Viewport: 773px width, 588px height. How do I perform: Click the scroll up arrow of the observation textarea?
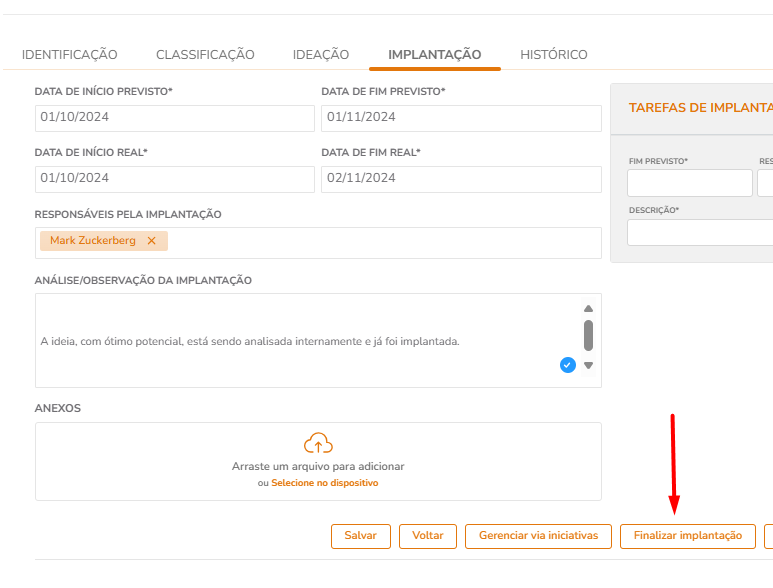[x=588, y=309]
